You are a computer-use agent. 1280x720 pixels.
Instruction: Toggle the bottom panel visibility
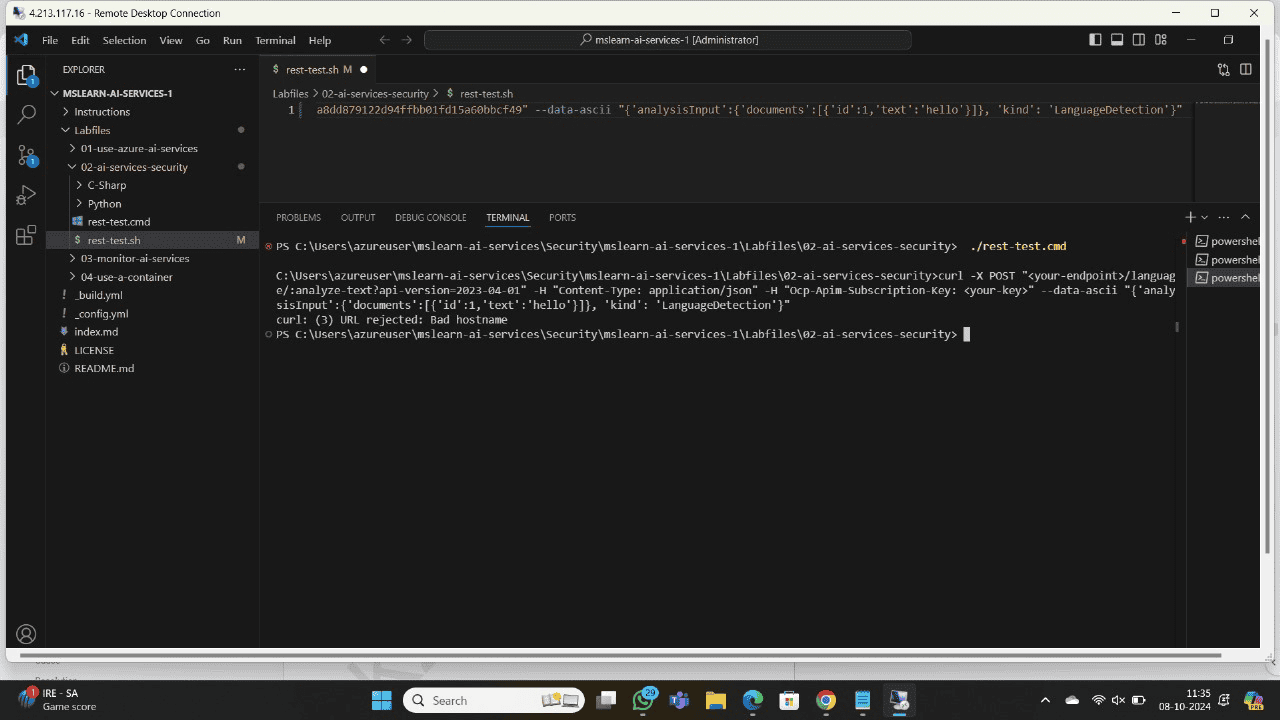coord(1117,40)
